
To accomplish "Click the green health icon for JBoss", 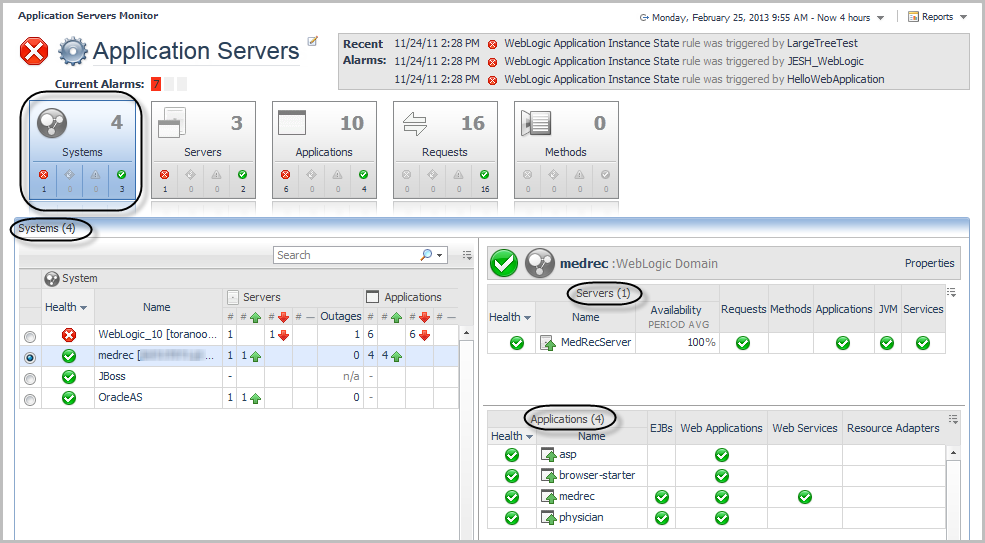I will [x=68, y=376].
